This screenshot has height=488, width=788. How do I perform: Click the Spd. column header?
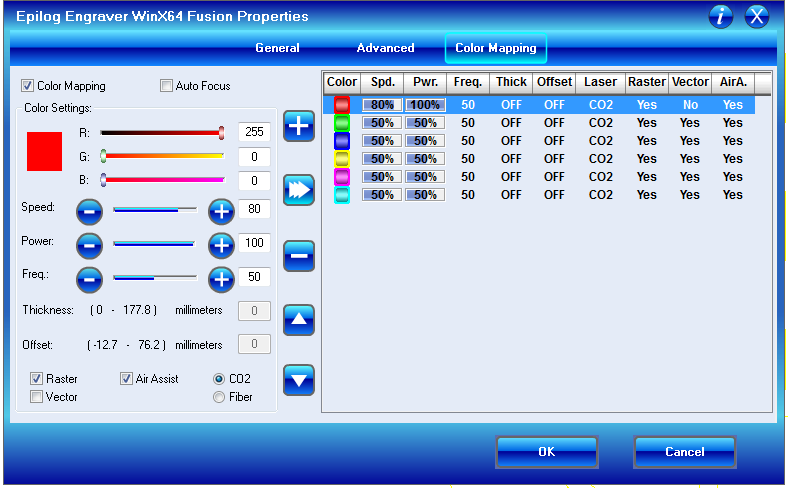382,82
